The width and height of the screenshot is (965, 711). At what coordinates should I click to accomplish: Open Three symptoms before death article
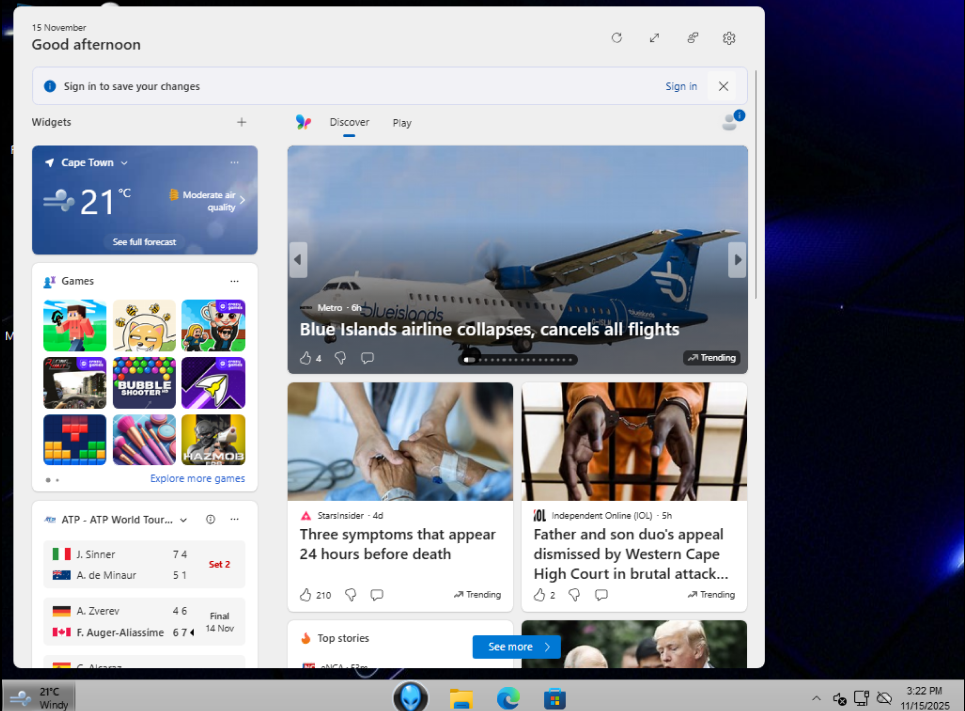(398, 544)
